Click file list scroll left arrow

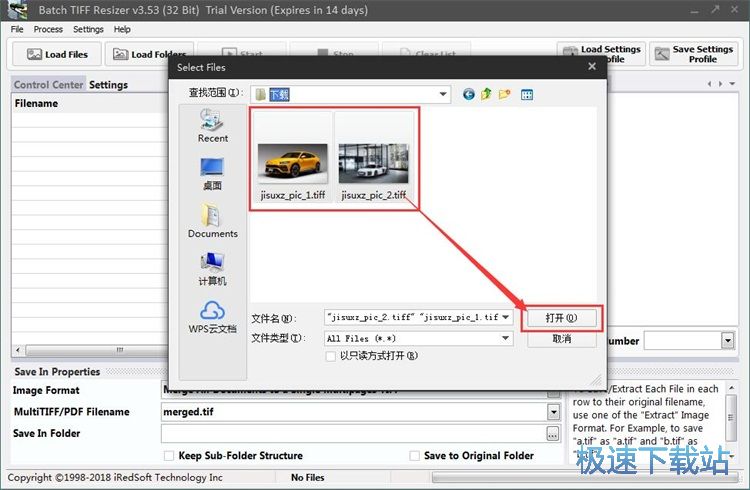click(18, 350)
